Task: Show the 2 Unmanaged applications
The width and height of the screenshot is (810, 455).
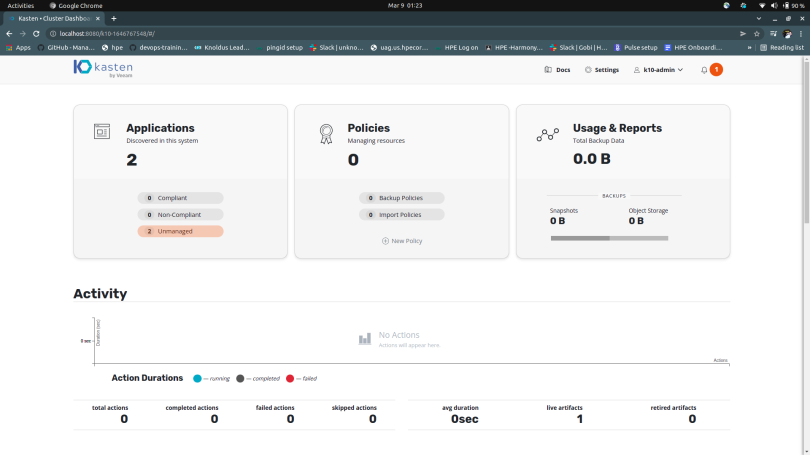Action: pos(180,231)
